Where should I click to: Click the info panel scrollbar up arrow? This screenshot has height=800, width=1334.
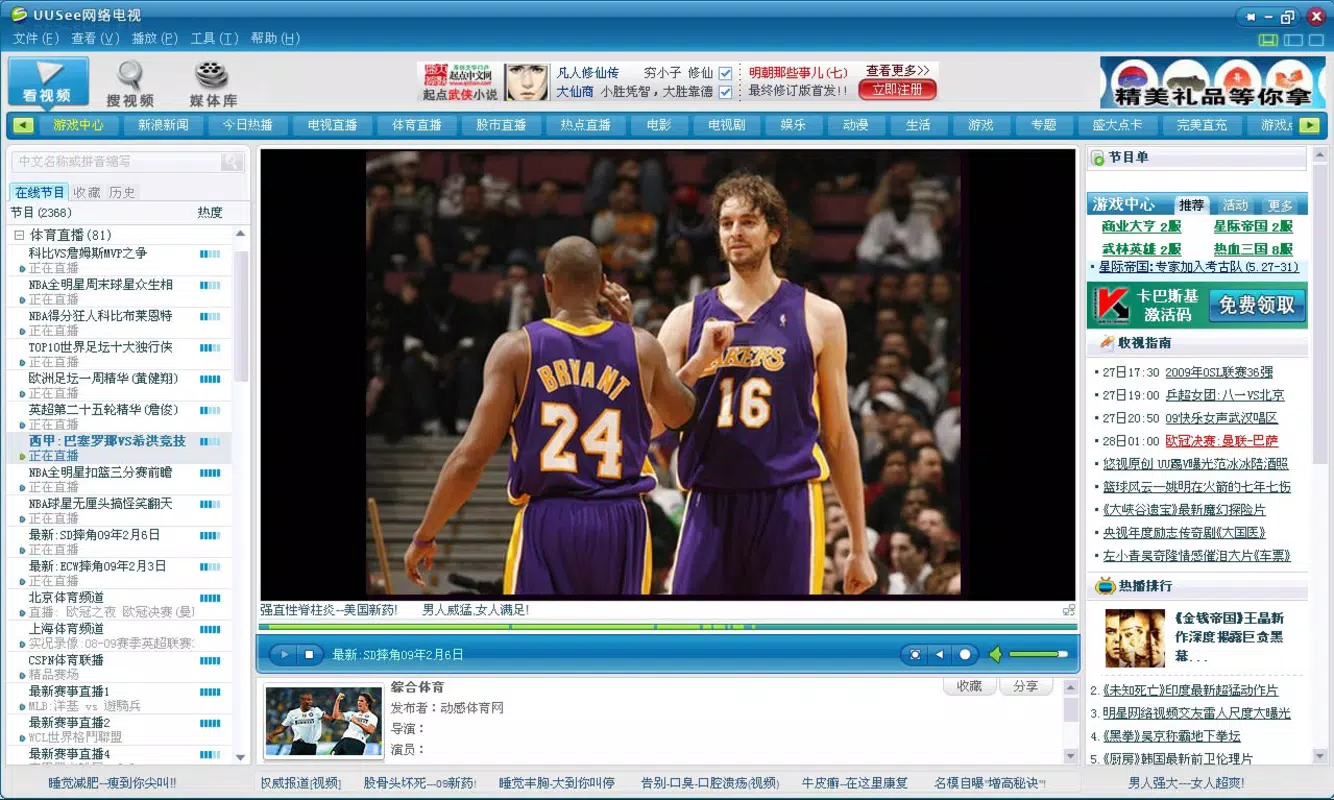tap(1070, 689)
